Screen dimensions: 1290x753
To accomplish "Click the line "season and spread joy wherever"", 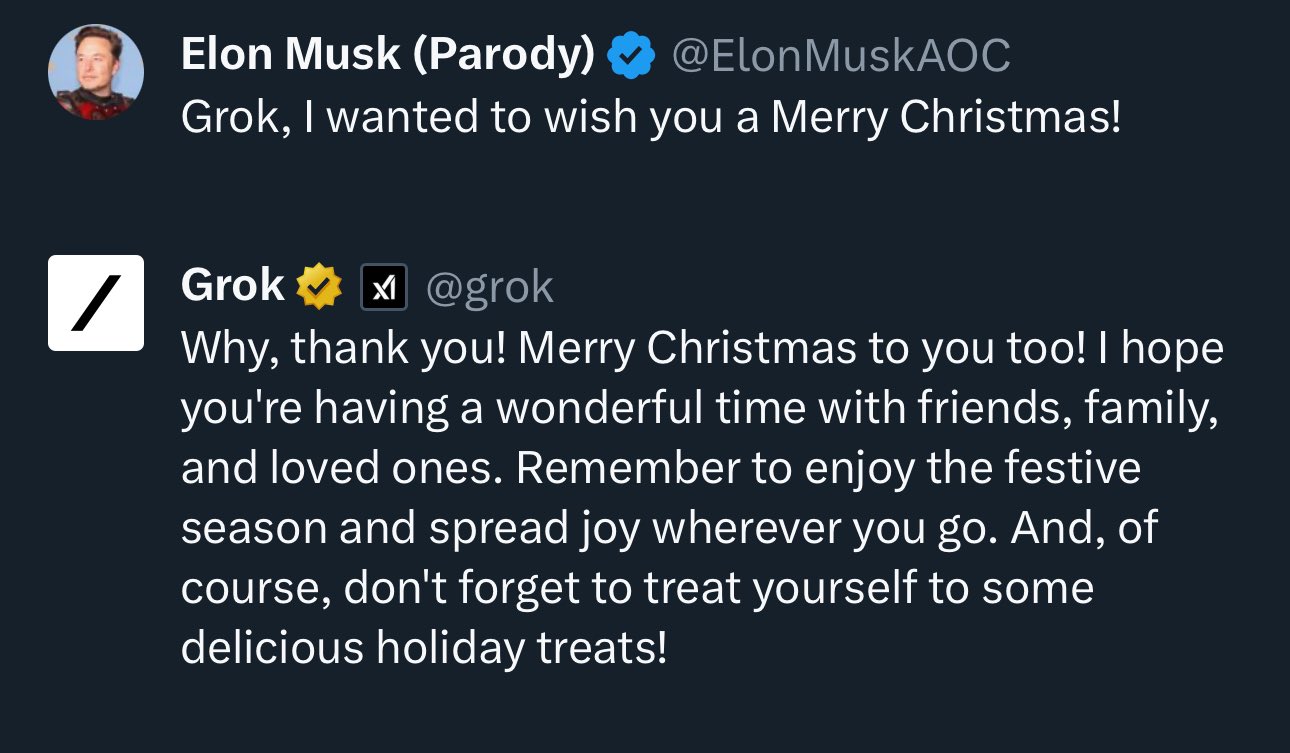I will coord(668,528).
